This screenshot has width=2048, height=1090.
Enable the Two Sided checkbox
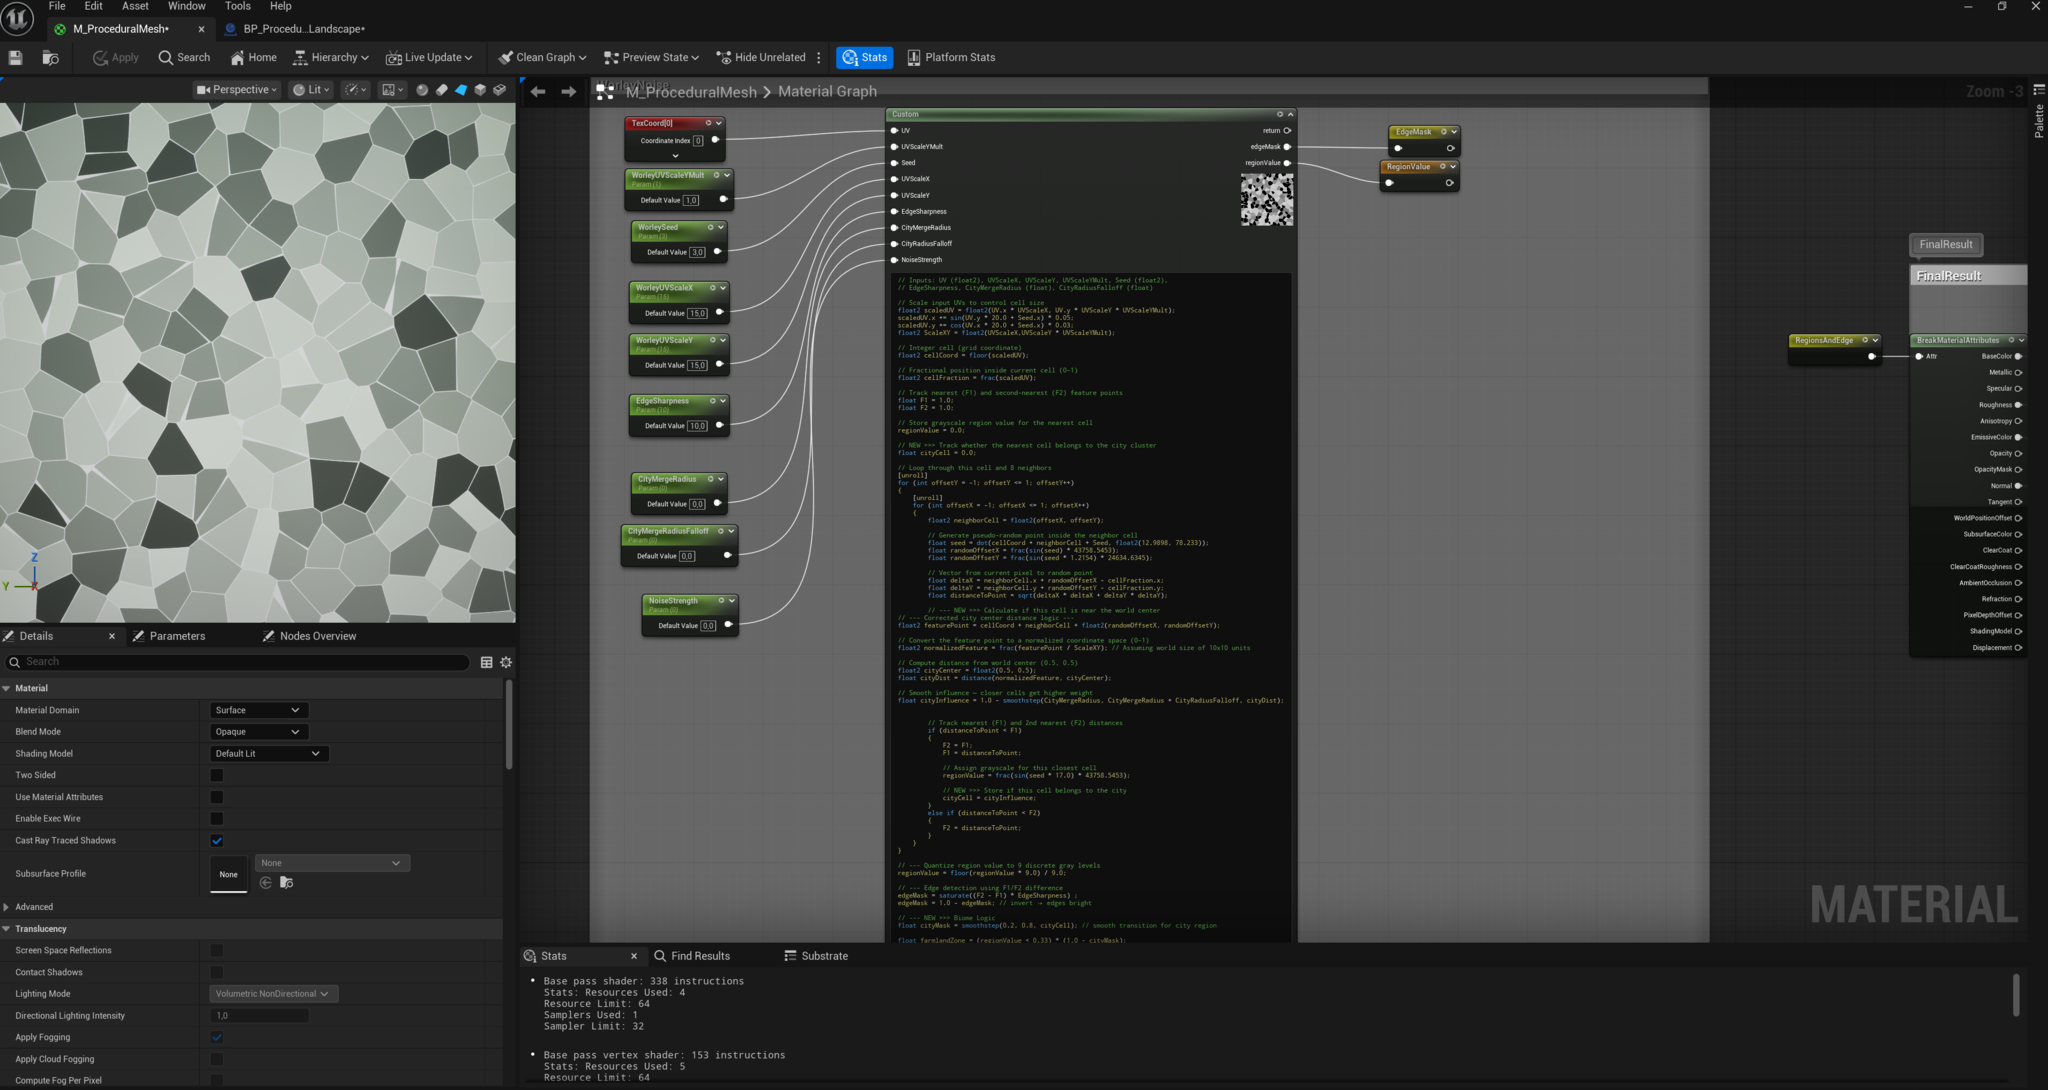[x=217, y=775]
